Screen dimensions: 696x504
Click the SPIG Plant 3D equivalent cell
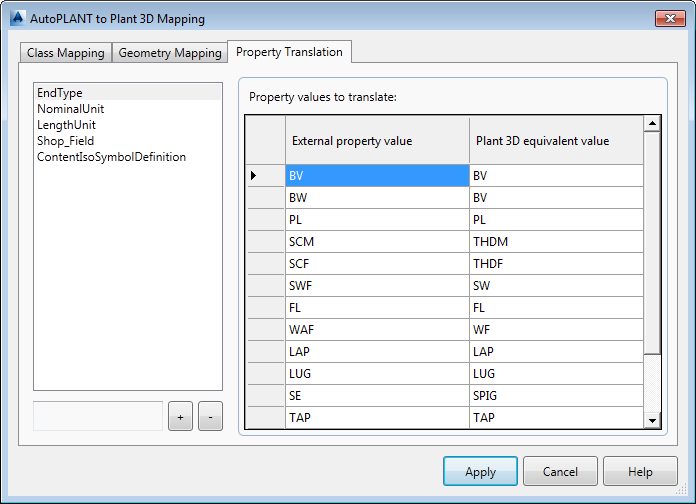click(x=556, y=396)
